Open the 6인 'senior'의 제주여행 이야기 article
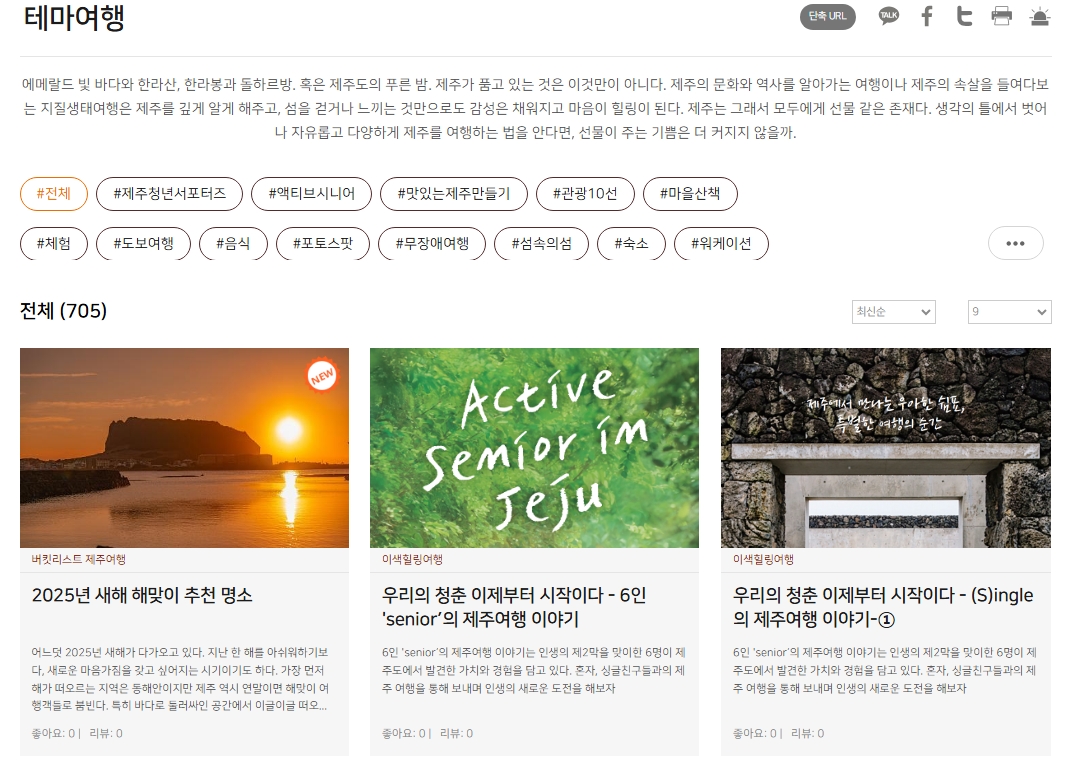 (514, 607)
